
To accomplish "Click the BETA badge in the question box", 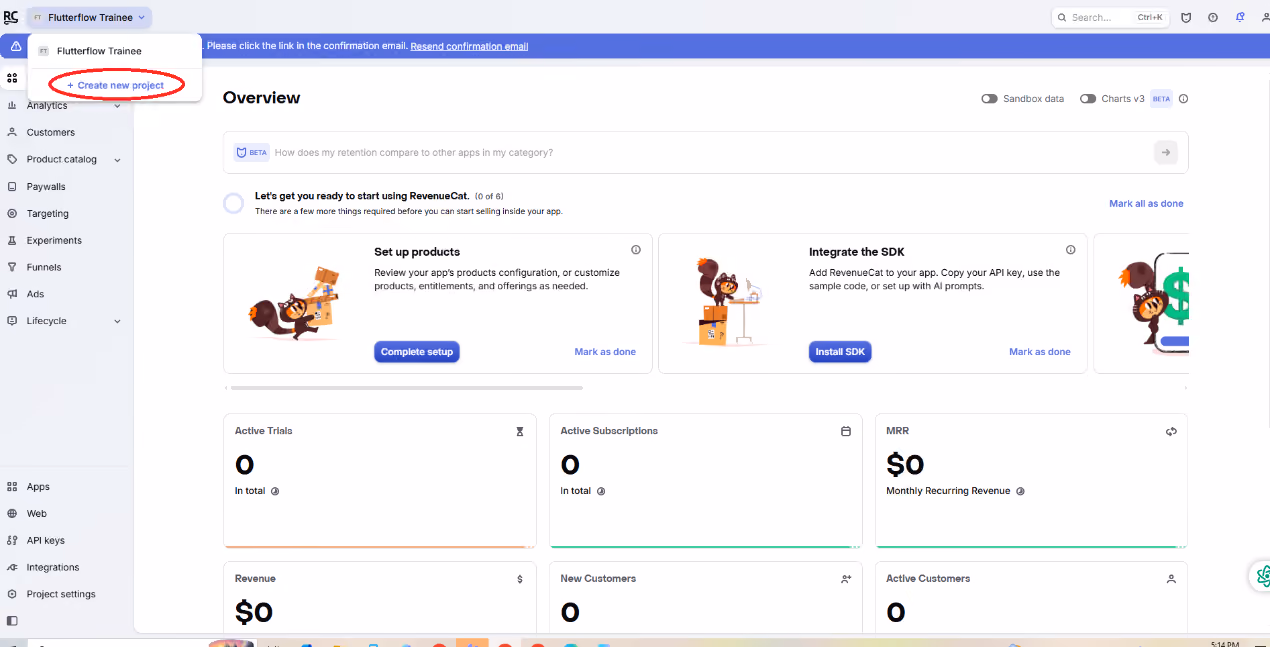I will [x=252, y=152].
